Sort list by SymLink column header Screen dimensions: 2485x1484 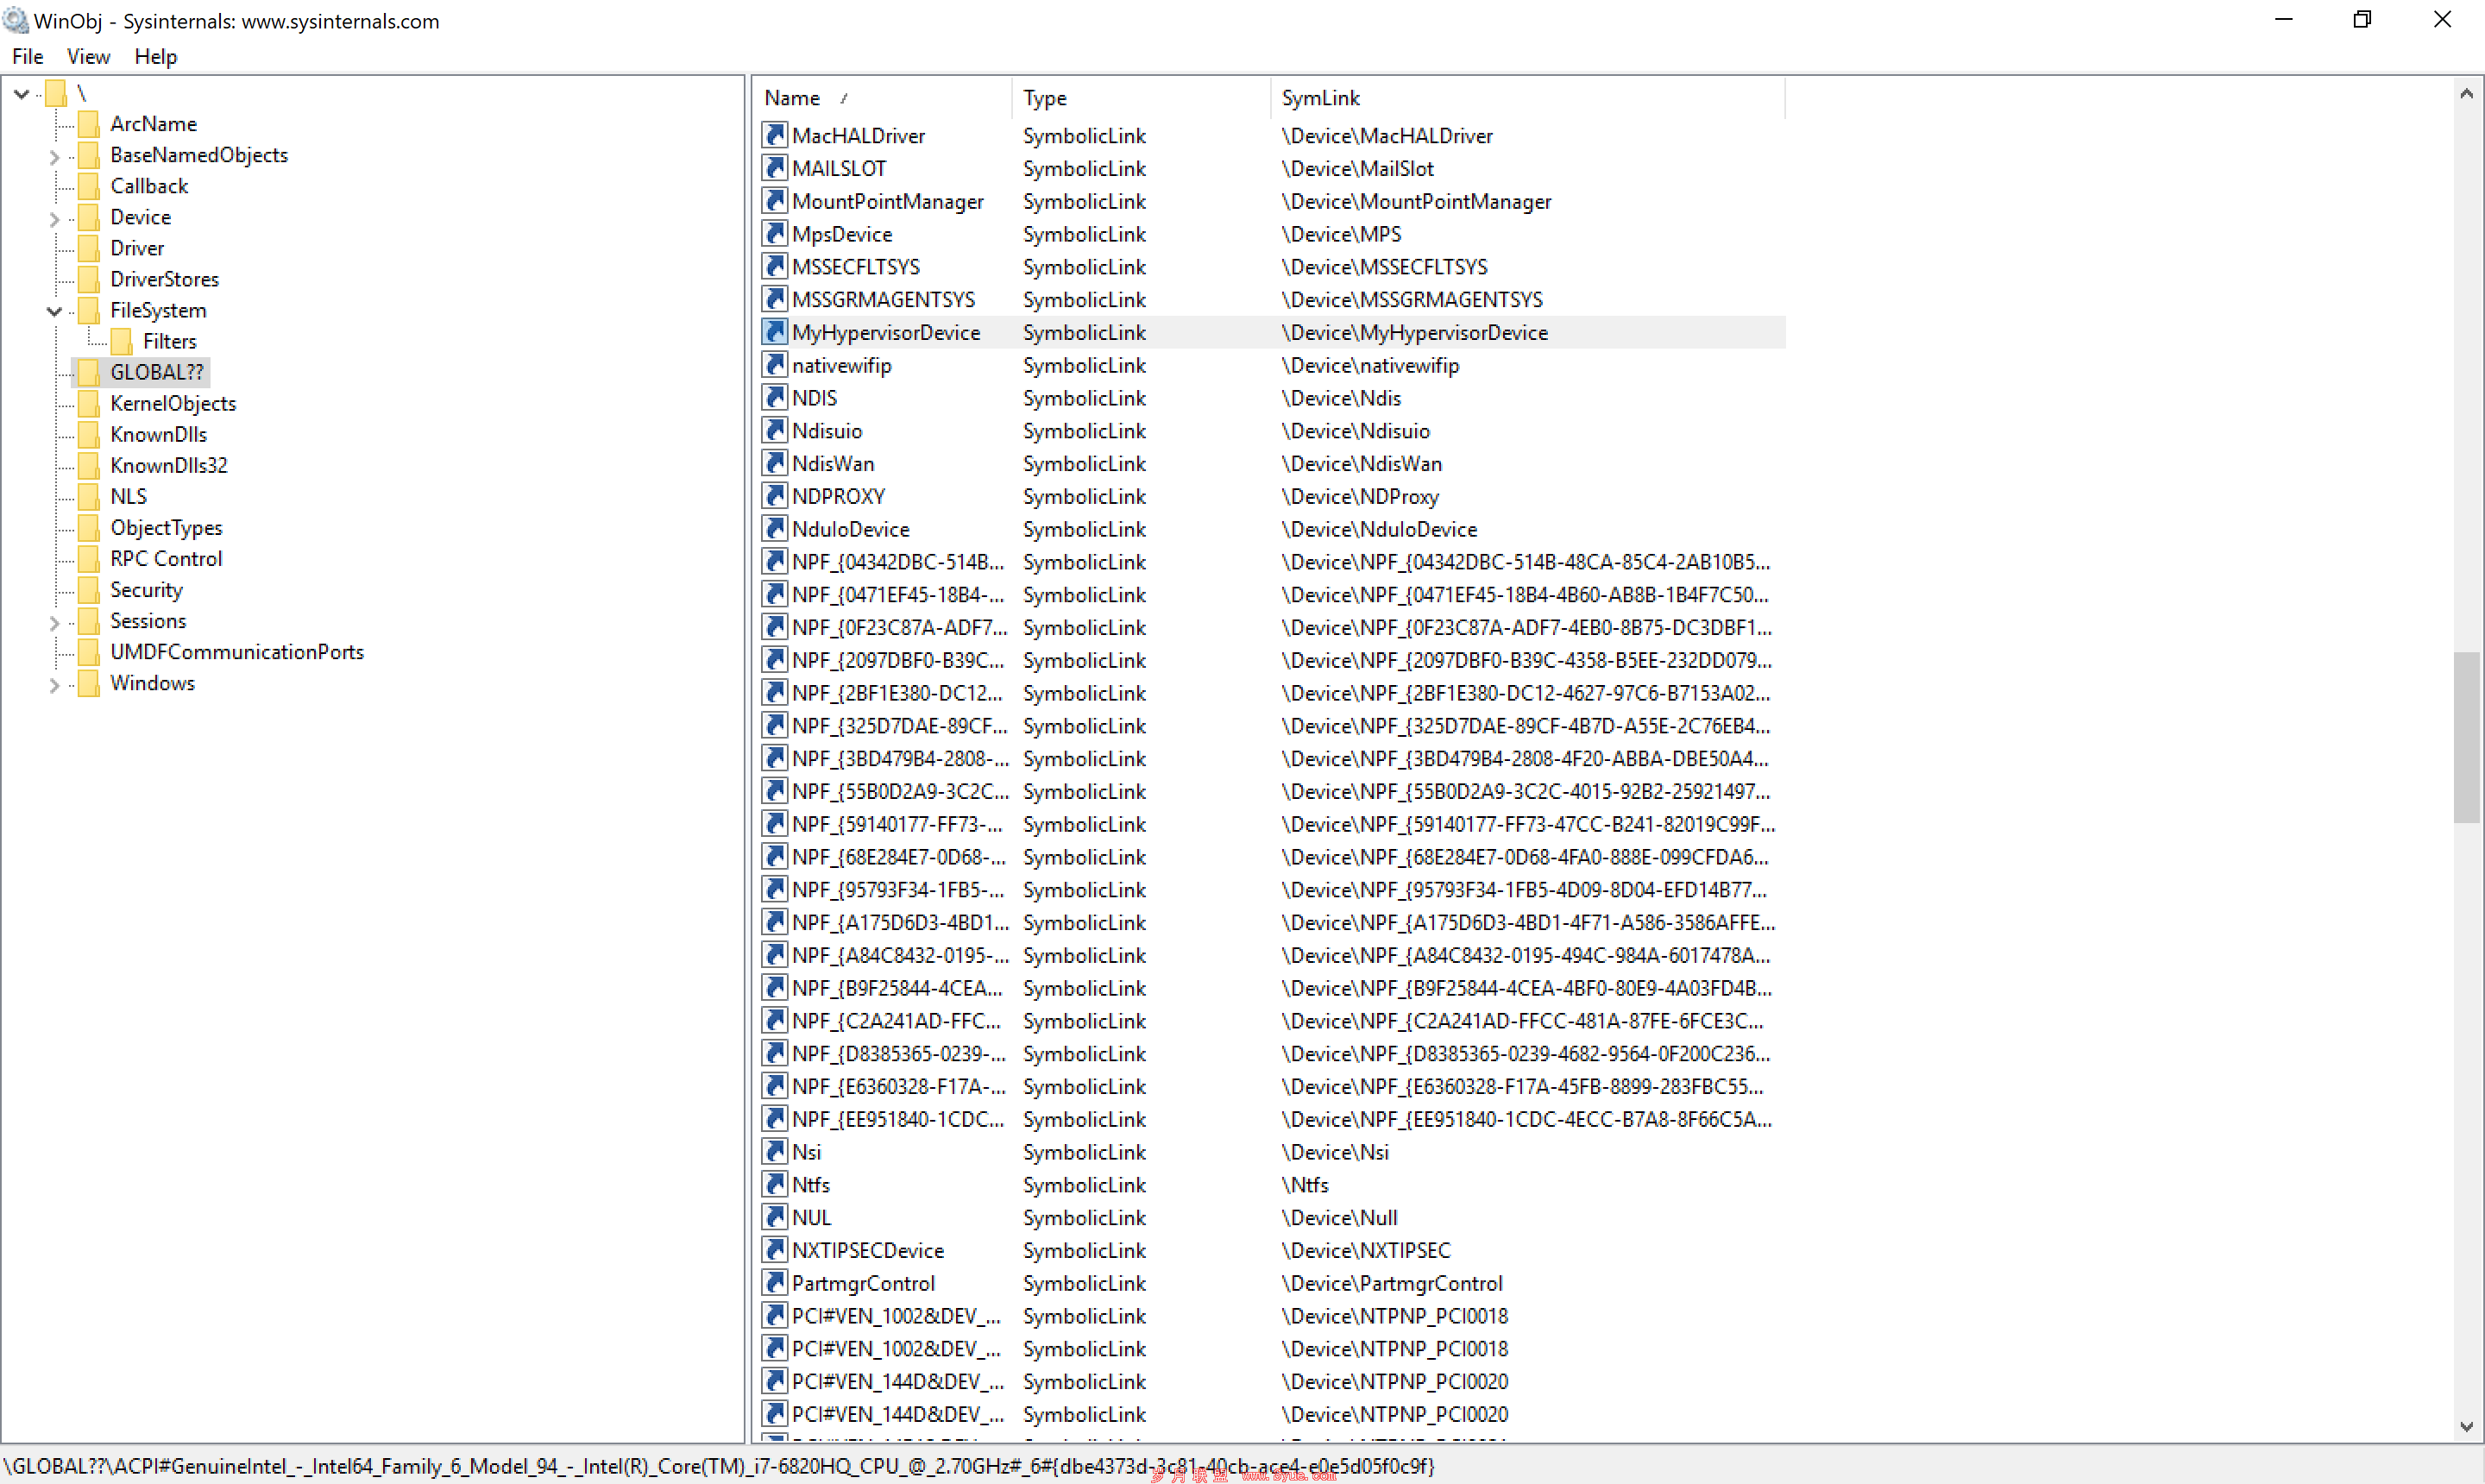pyautogui.click(x=1528, y=98)
